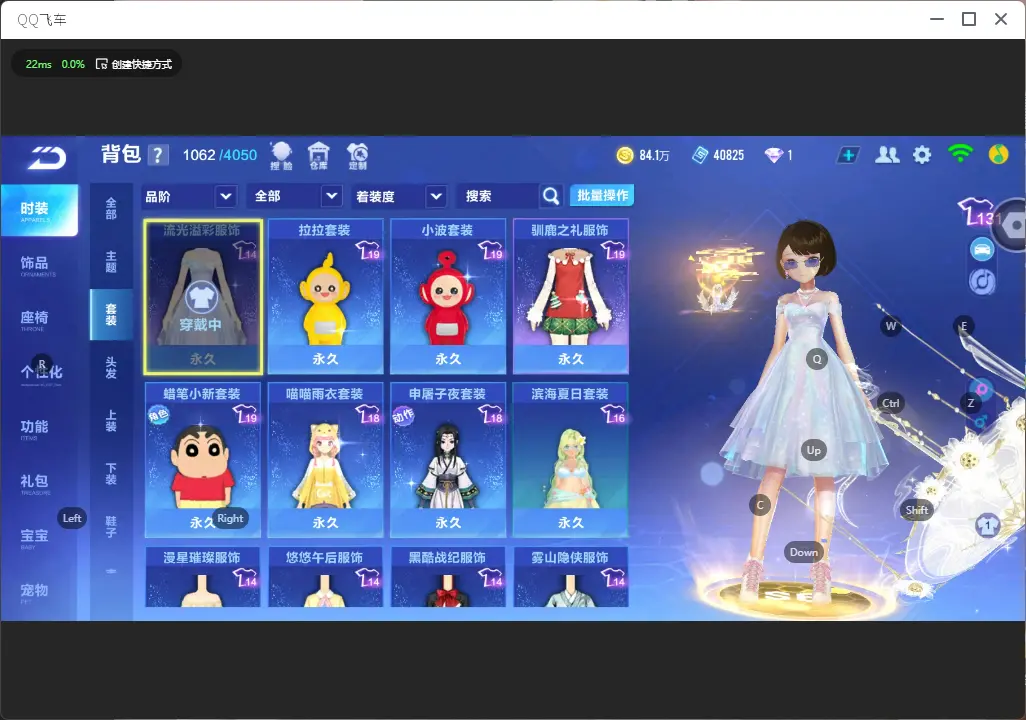Click the back logo icon at top left
This screenshot has width=1026, height=720.
(46, 157)
